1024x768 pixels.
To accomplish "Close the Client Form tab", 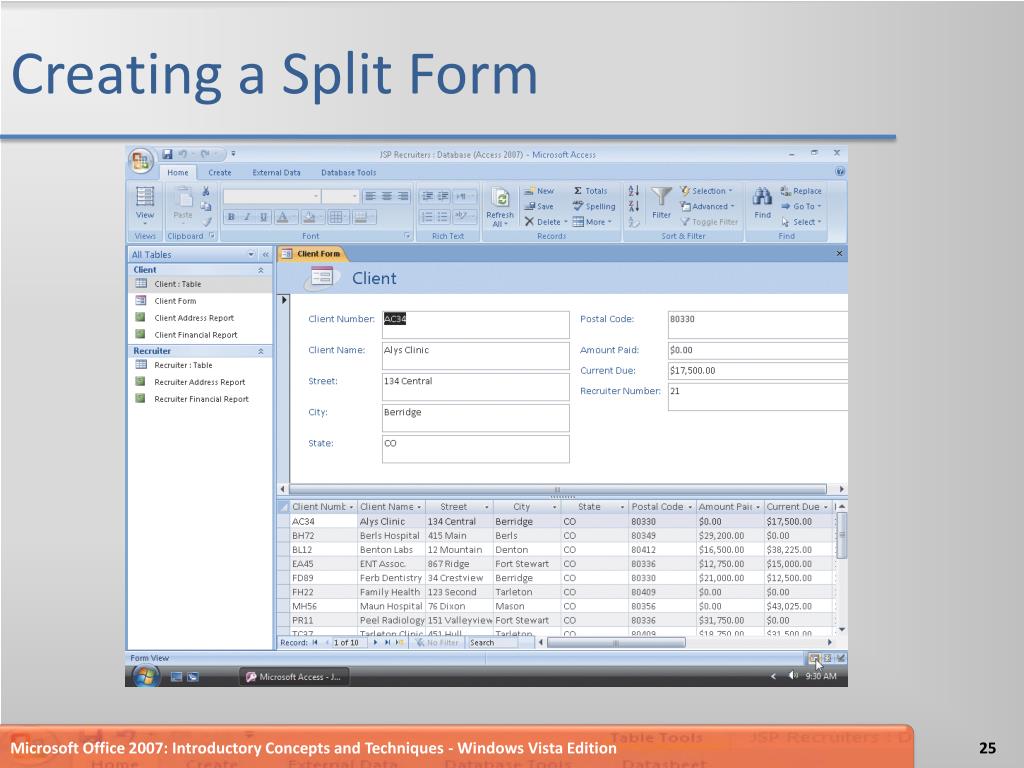I will [x=839, y=253].
